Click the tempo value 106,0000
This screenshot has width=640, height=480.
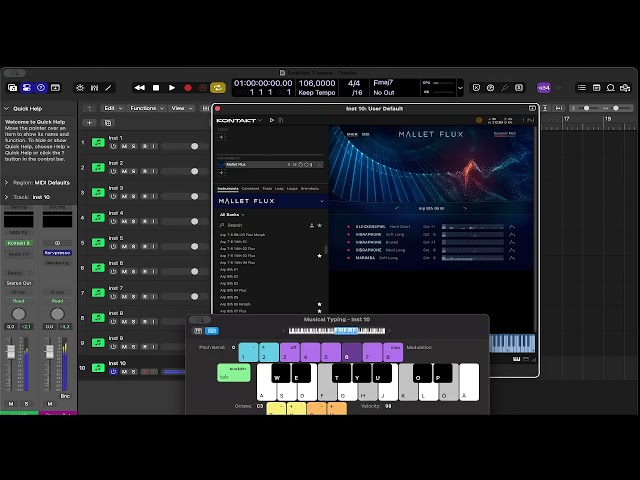[x=317, y=83]
